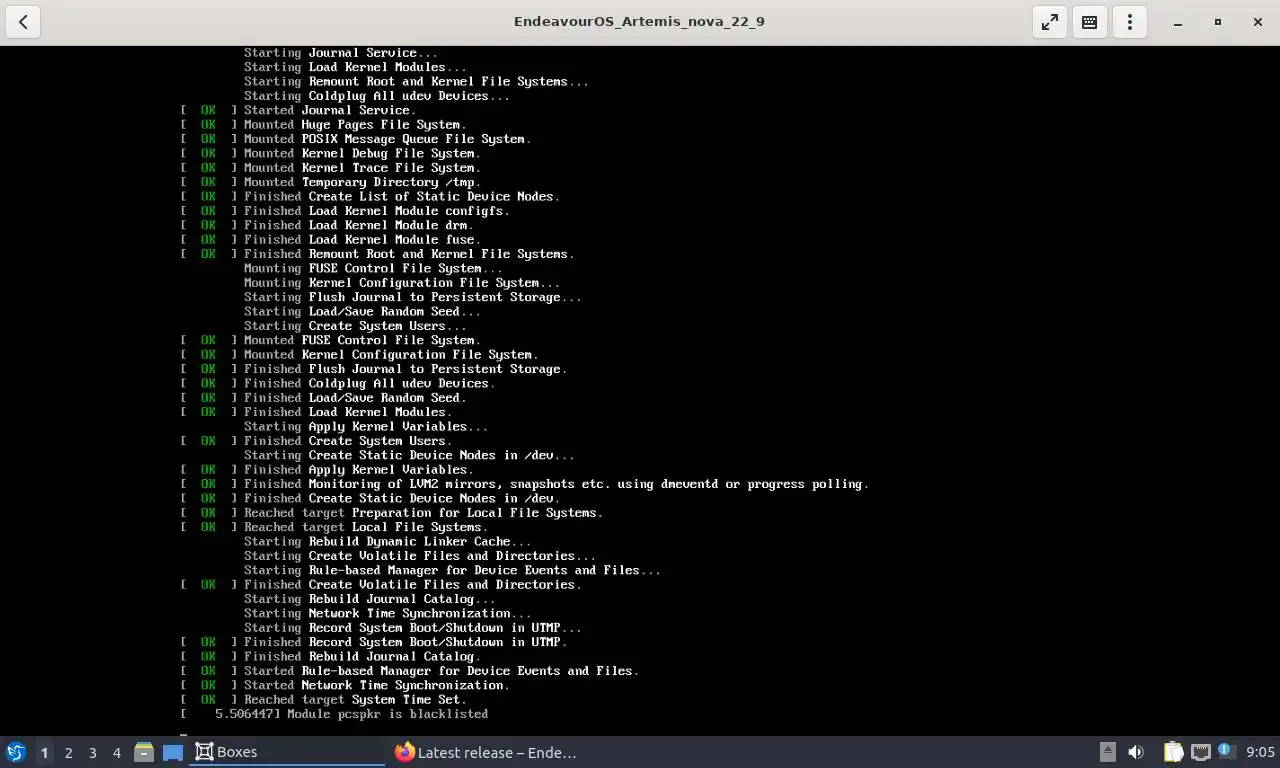Launch the file manager from the panel
Viewport: 1280px width, 768px height.
(144, 752)
